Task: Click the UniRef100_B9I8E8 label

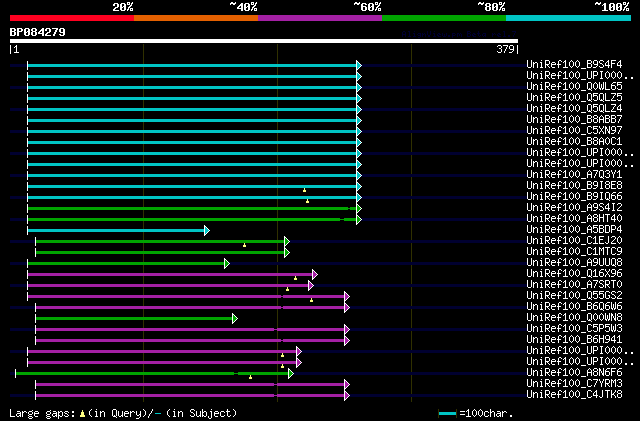Action: pos(574,186)
